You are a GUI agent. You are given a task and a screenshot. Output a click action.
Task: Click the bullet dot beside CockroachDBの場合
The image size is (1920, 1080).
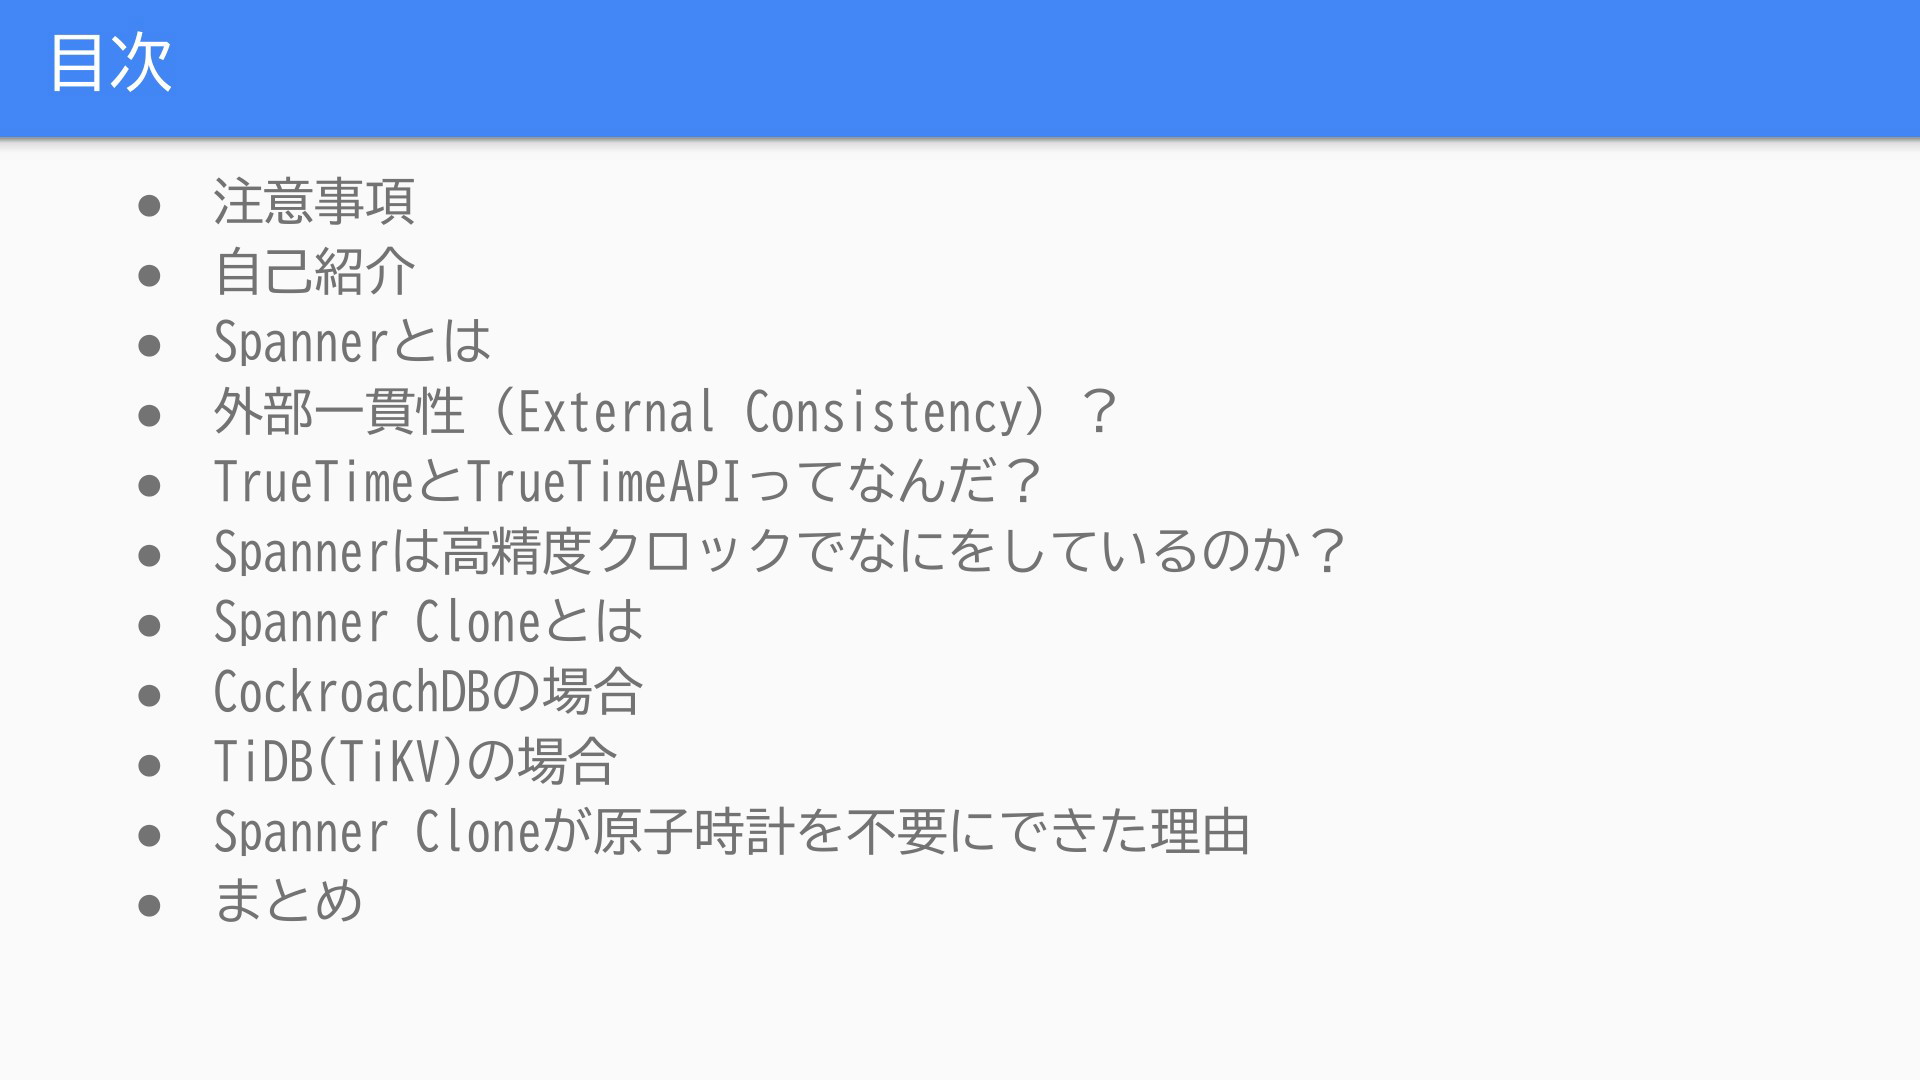[150, 696]
